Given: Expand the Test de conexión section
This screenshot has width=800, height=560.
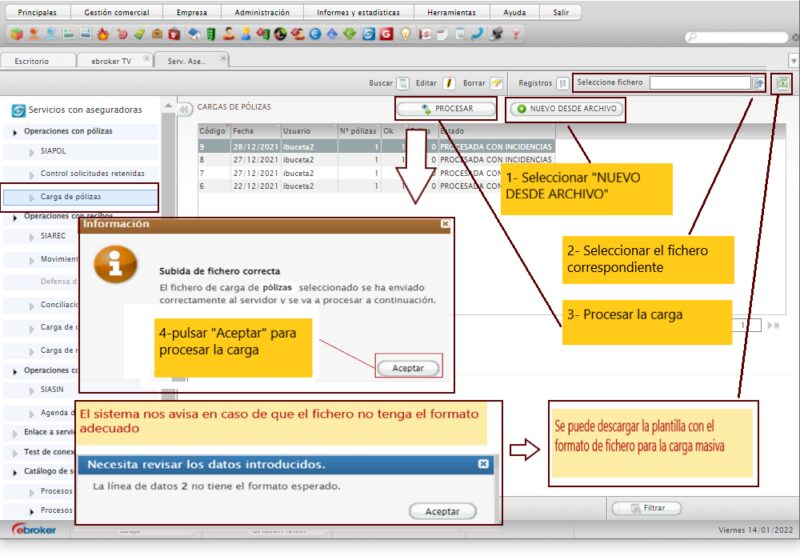Looking at the screenshot, I should click(x=15, y=451).
